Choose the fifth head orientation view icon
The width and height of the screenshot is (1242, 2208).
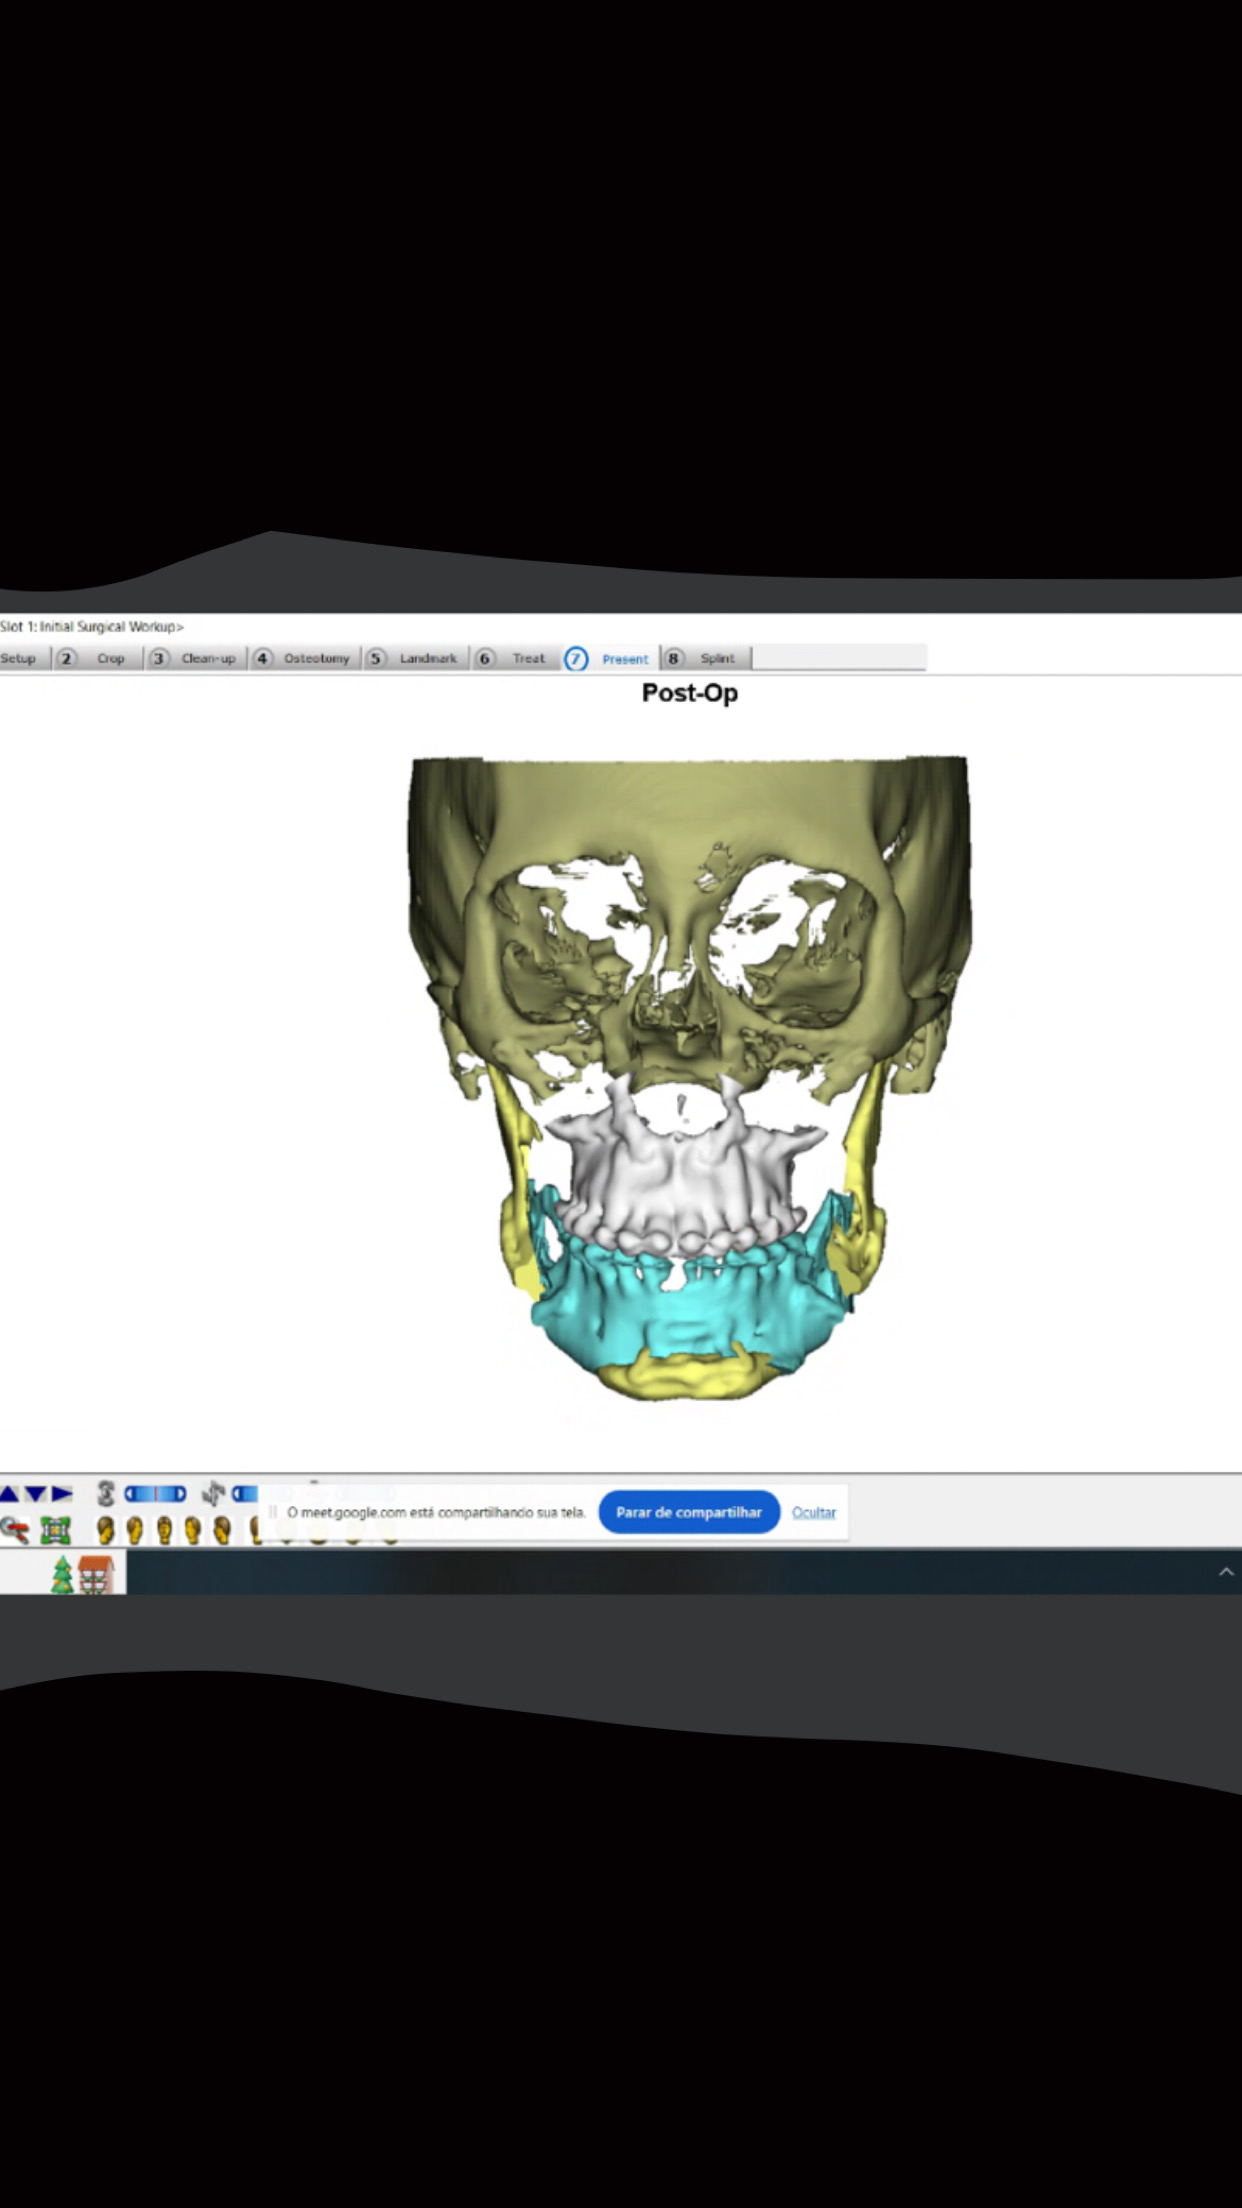point(223,1530)
